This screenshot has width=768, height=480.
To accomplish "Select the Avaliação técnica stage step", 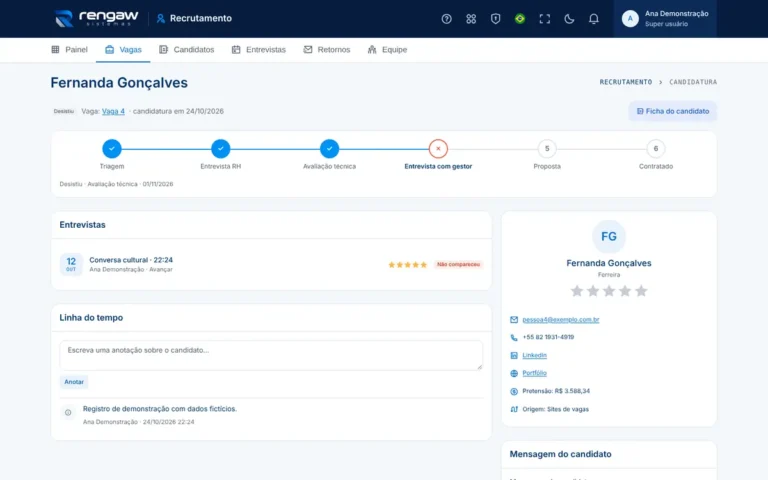I will tap(329, 148).
